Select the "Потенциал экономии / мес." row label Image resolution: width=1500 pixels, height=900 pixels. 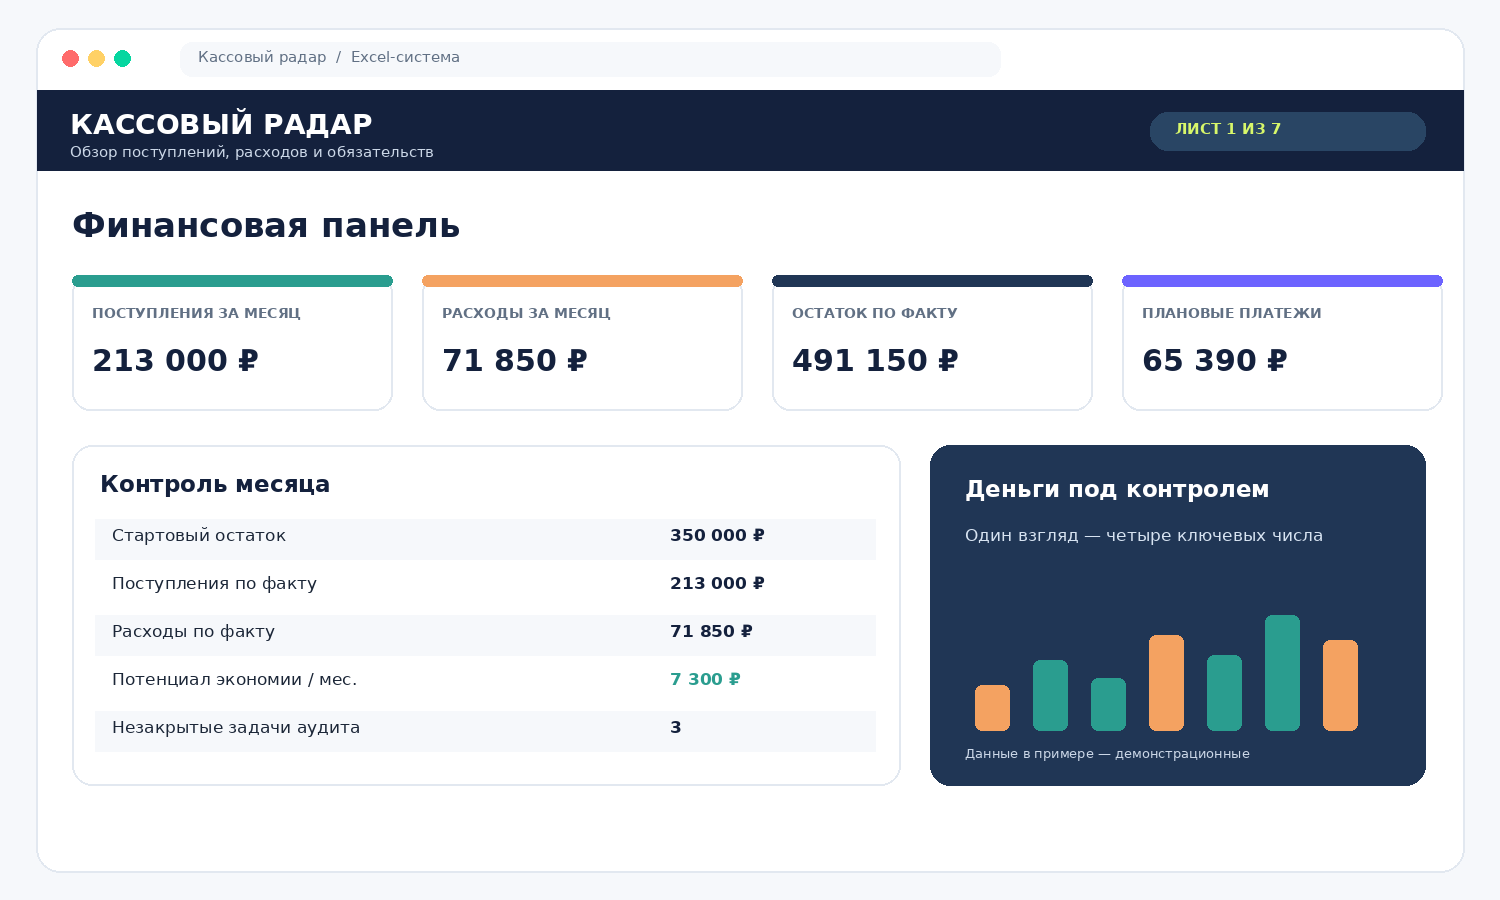coord(234,680)
